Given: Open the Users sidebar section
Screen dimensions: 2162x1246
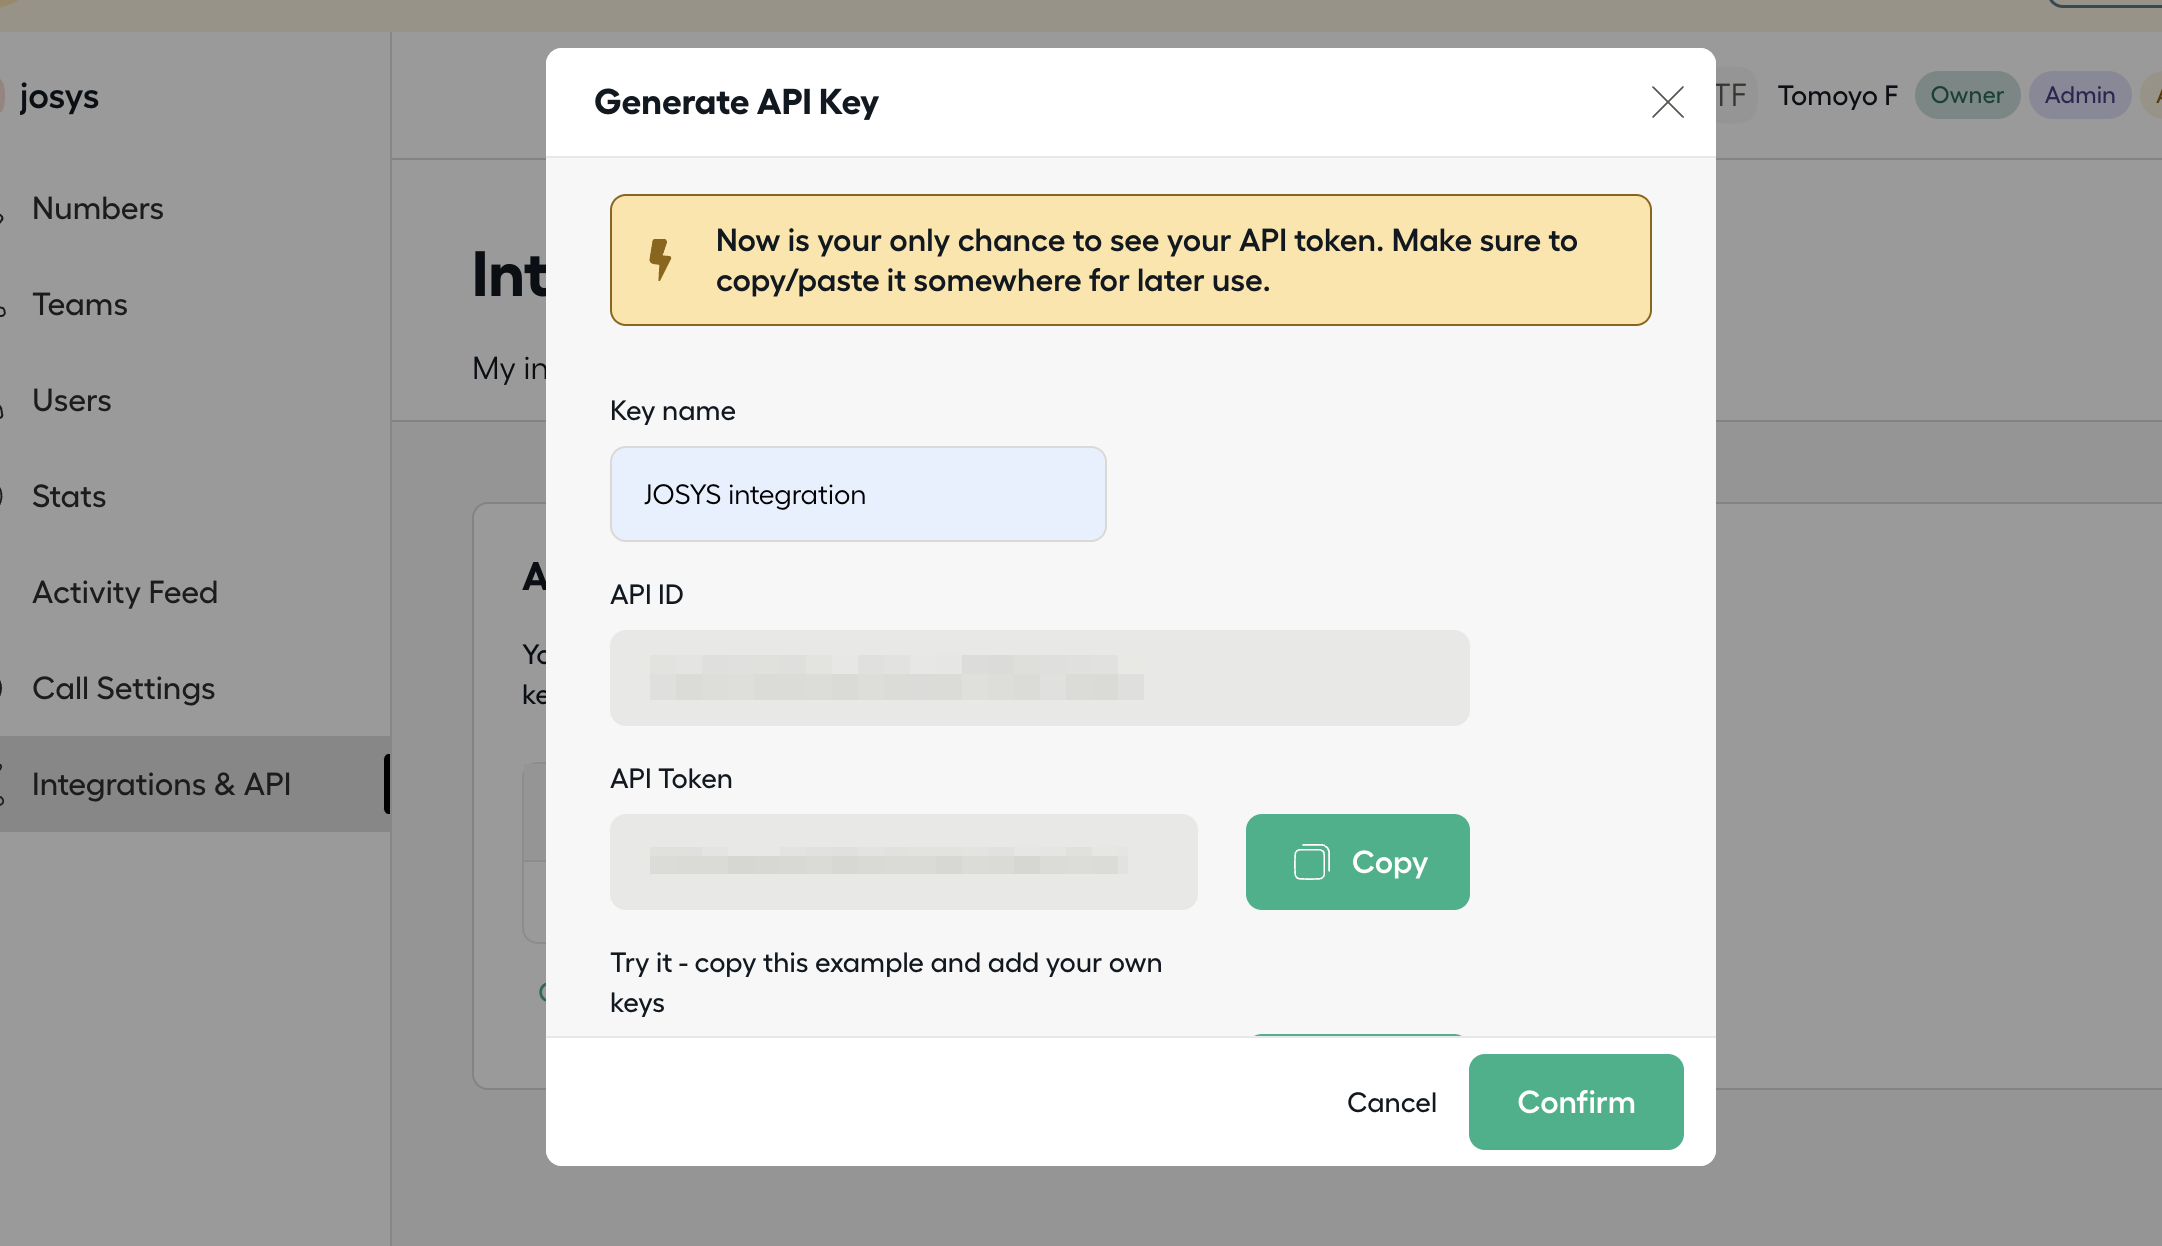Looking at the screenshot, I should click(x=71, y=400).
